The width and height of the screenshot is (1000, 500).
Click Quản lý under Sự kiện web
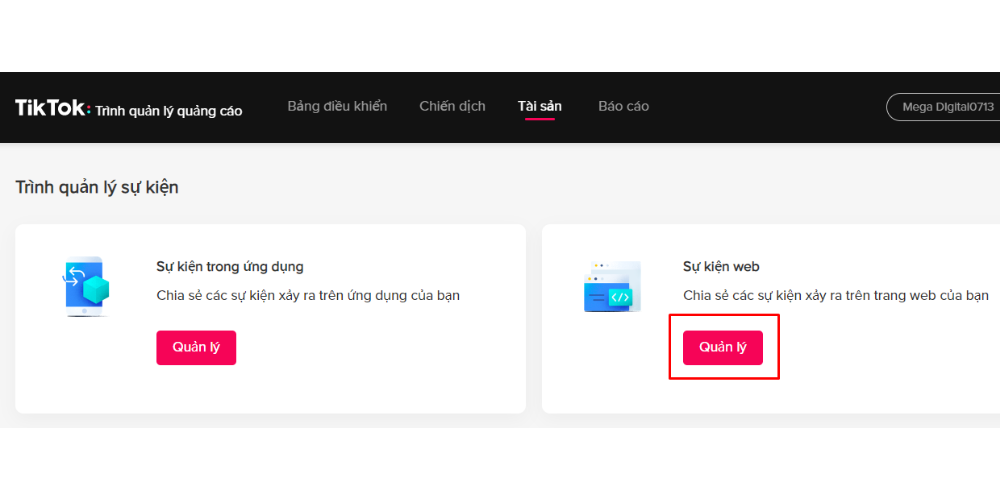(x=723, y=348)
